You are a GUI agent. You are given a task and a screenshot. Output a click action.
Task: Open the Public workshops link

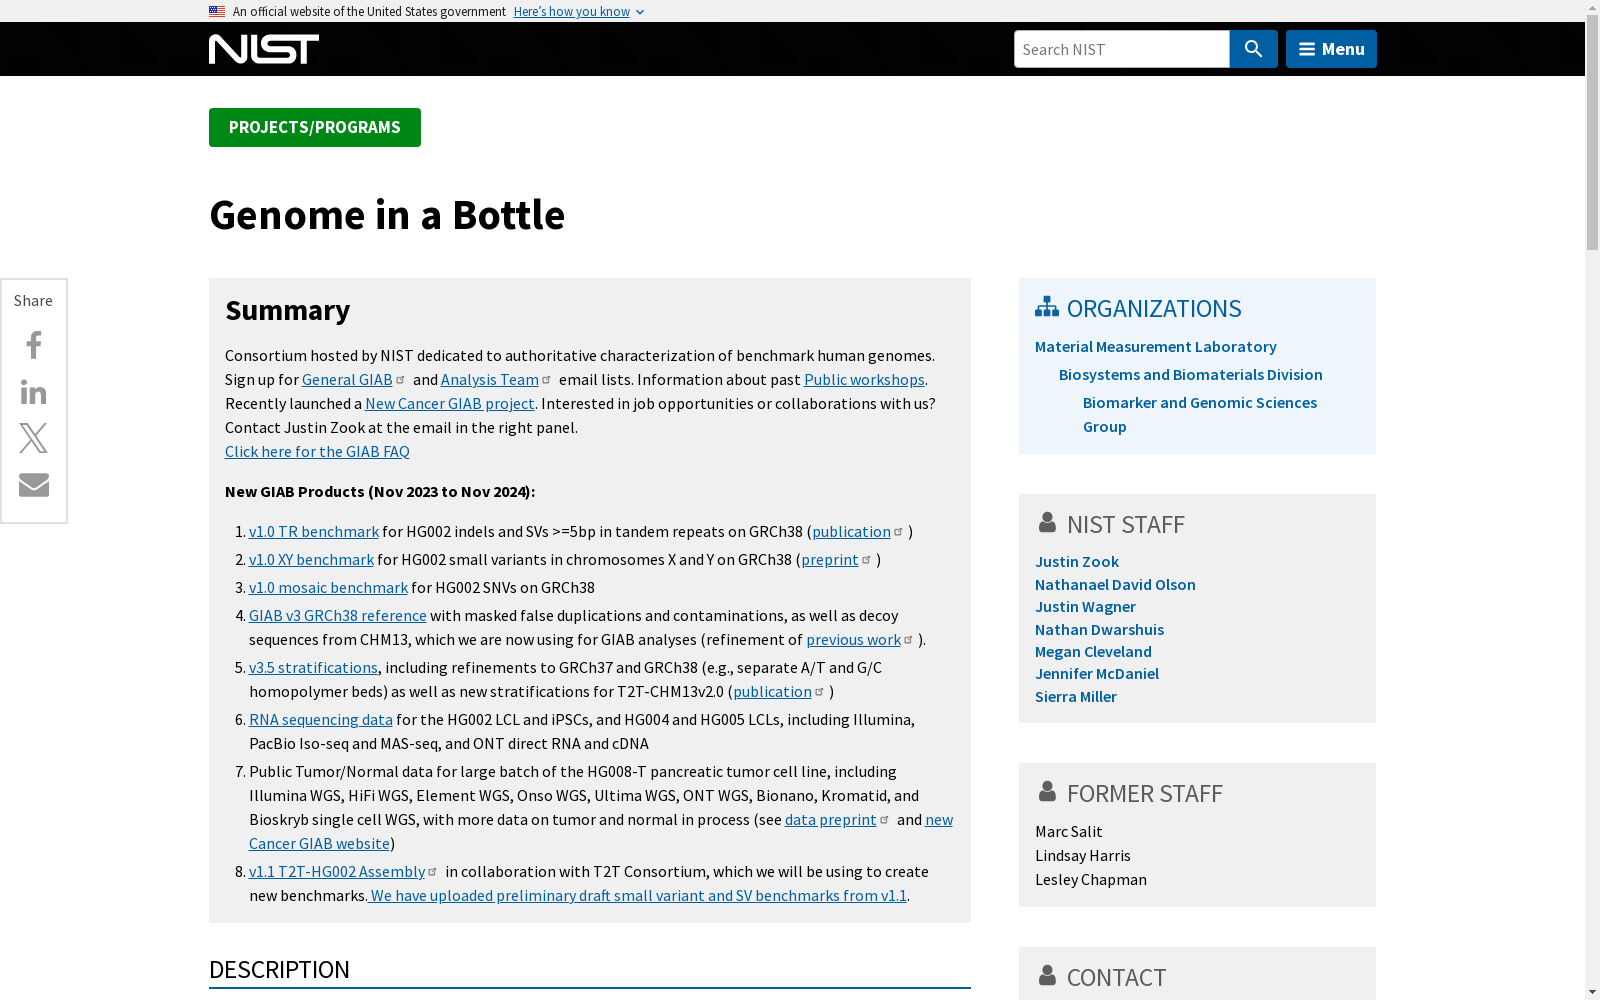coord(864,379)
